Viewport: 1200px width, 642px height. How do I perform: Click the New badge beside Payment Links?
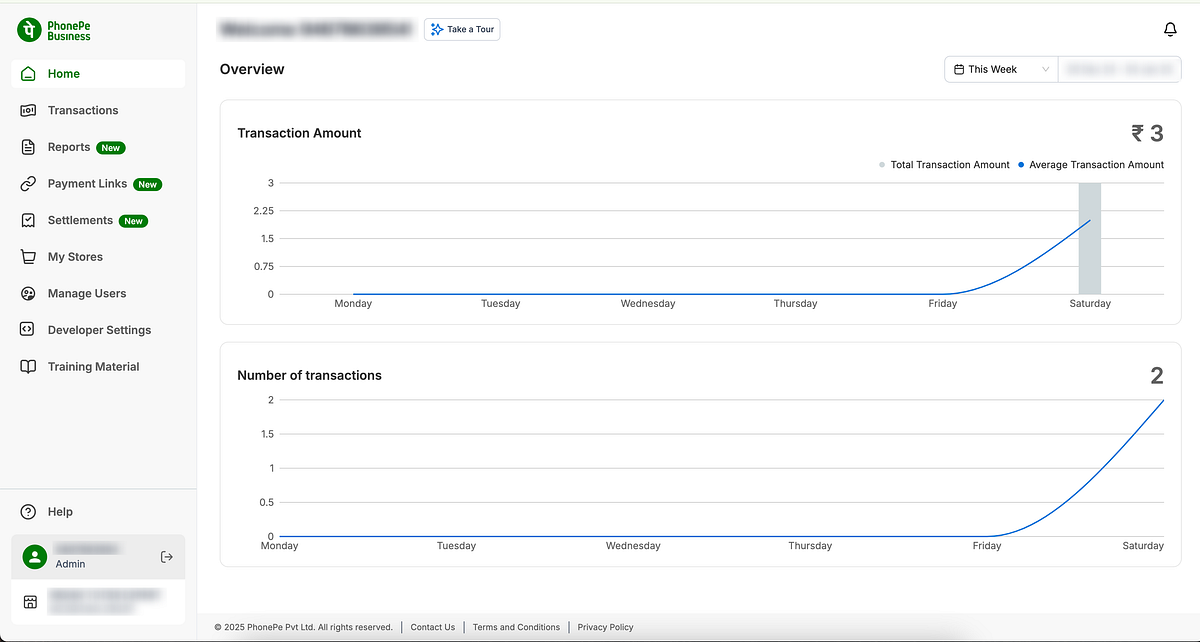click(148, 184)
